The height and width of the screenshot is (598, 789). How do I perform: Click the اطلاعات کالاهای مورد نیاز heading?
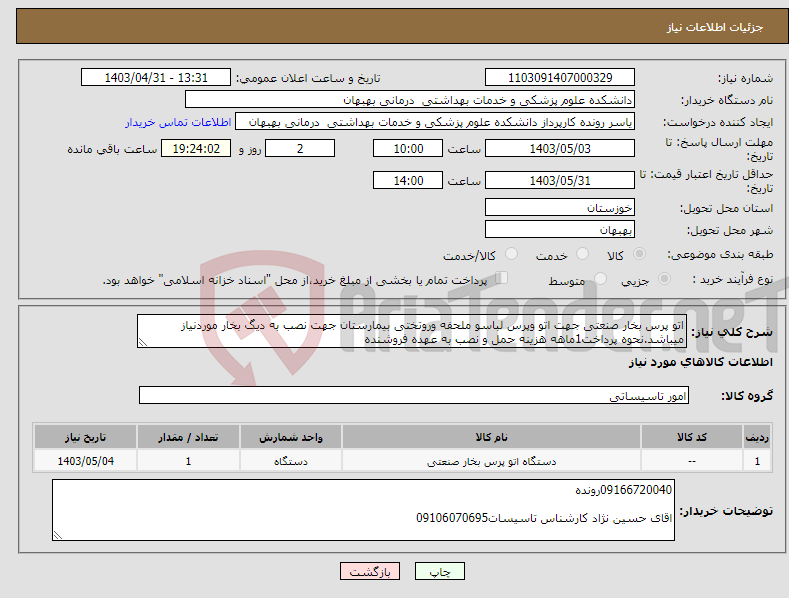[x=700, y=362]
